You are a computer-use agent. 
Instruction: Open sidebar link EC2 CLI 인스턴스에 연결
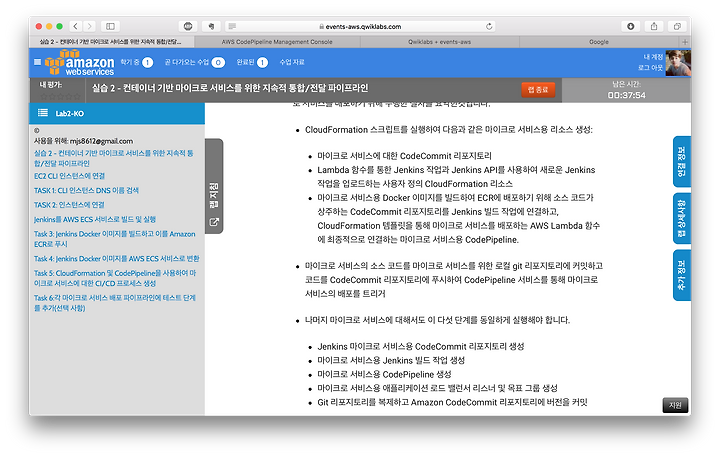coord(69,176)
